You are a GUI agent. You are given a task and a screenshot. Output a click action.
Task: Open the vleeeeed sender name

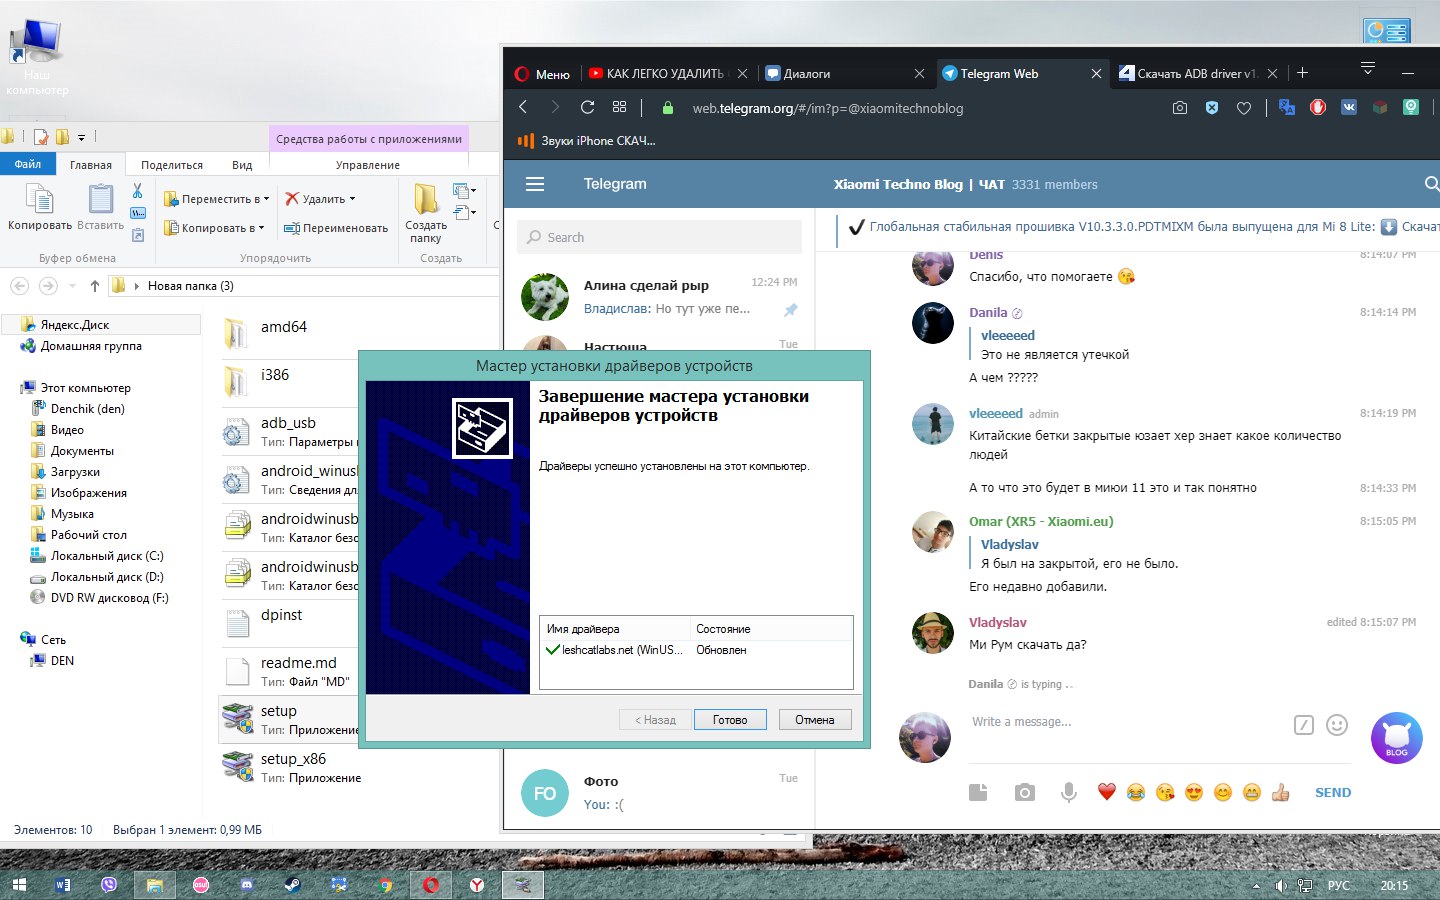[996, 413]
